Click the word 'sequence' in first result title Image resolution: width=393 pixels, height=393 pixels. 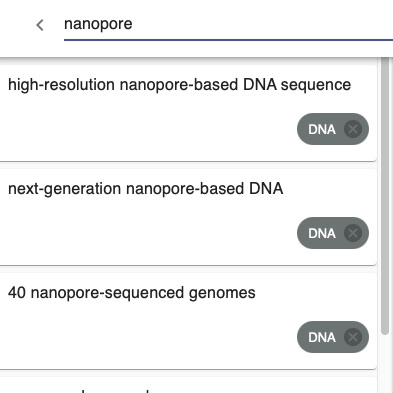tap(316, 85)
